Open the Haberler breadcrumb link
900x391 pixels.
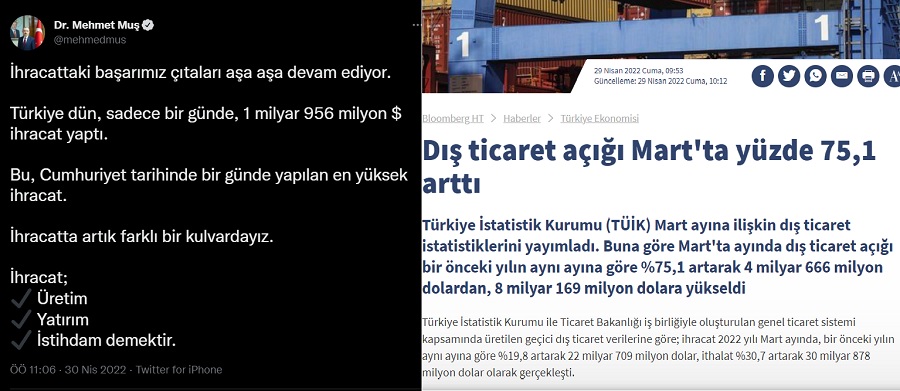pos(522,118)
